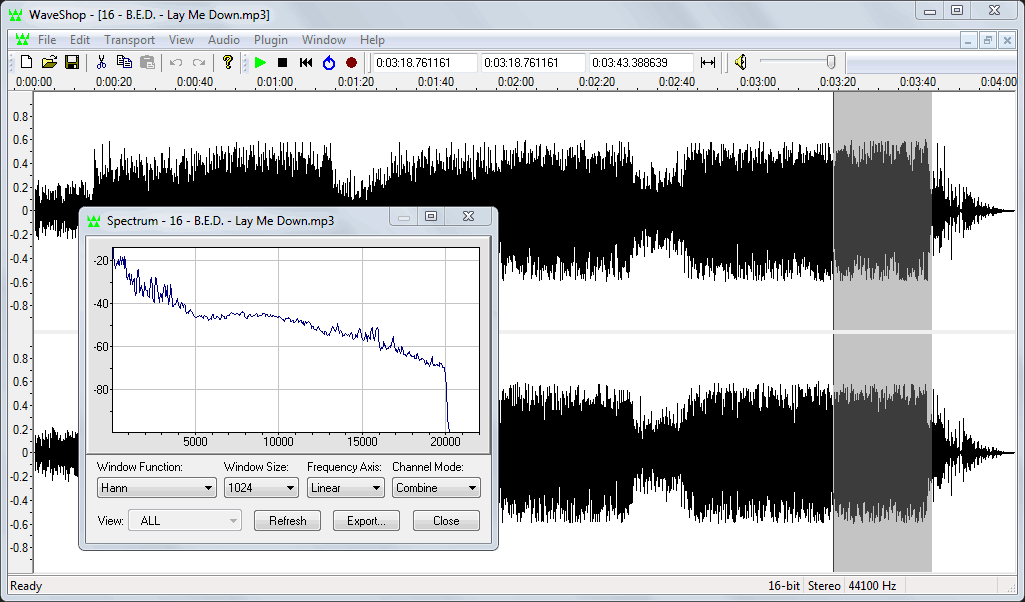Click the Undo arrow icon
This screenshot has width=1025, height=602.
[x=176, y=62]
